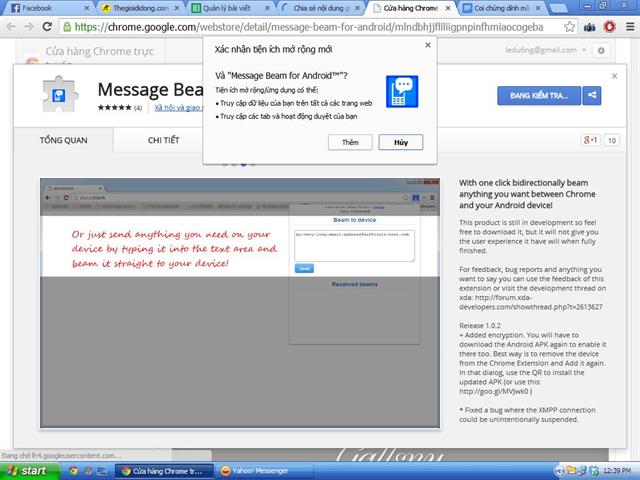Viewport: 640px width, 480px height.
Task: Click the browser back arrow
Action: [11, 27]
